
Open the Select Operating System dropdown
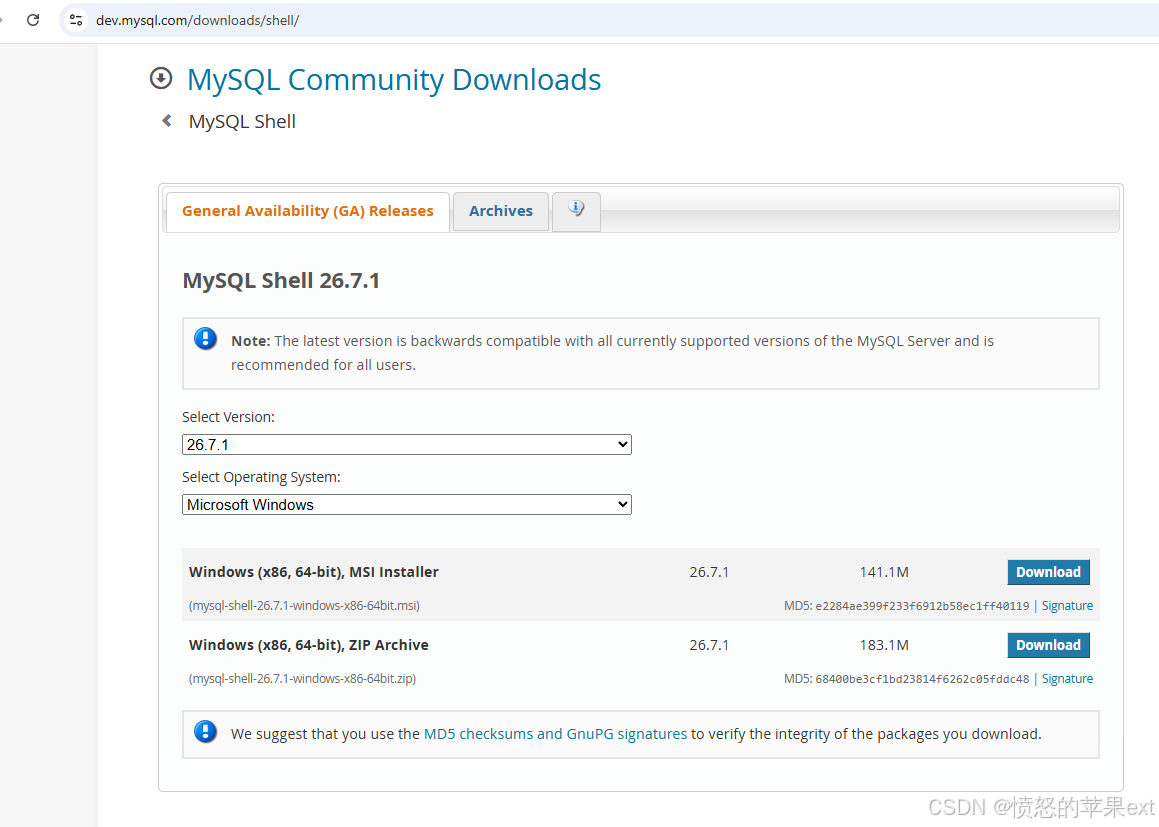(407, 505)
